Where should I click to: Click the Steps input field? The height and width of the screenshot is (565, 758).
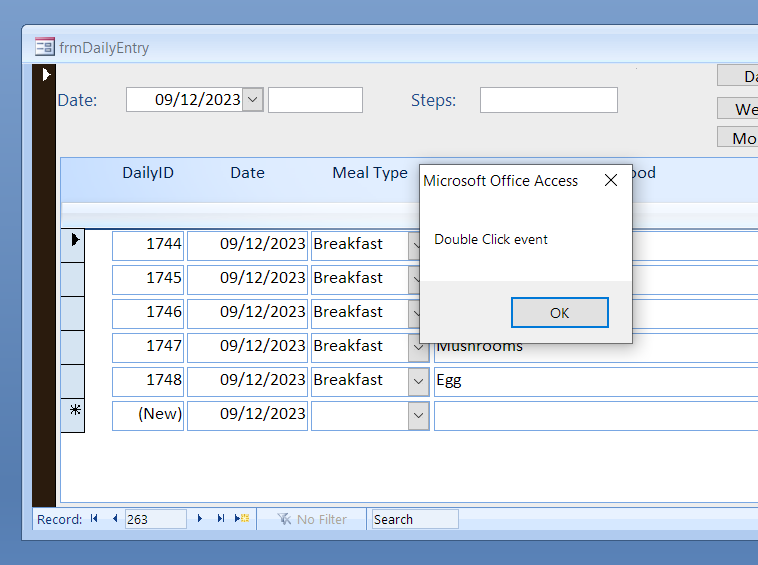pyautogui.click(x=549, y=100)
